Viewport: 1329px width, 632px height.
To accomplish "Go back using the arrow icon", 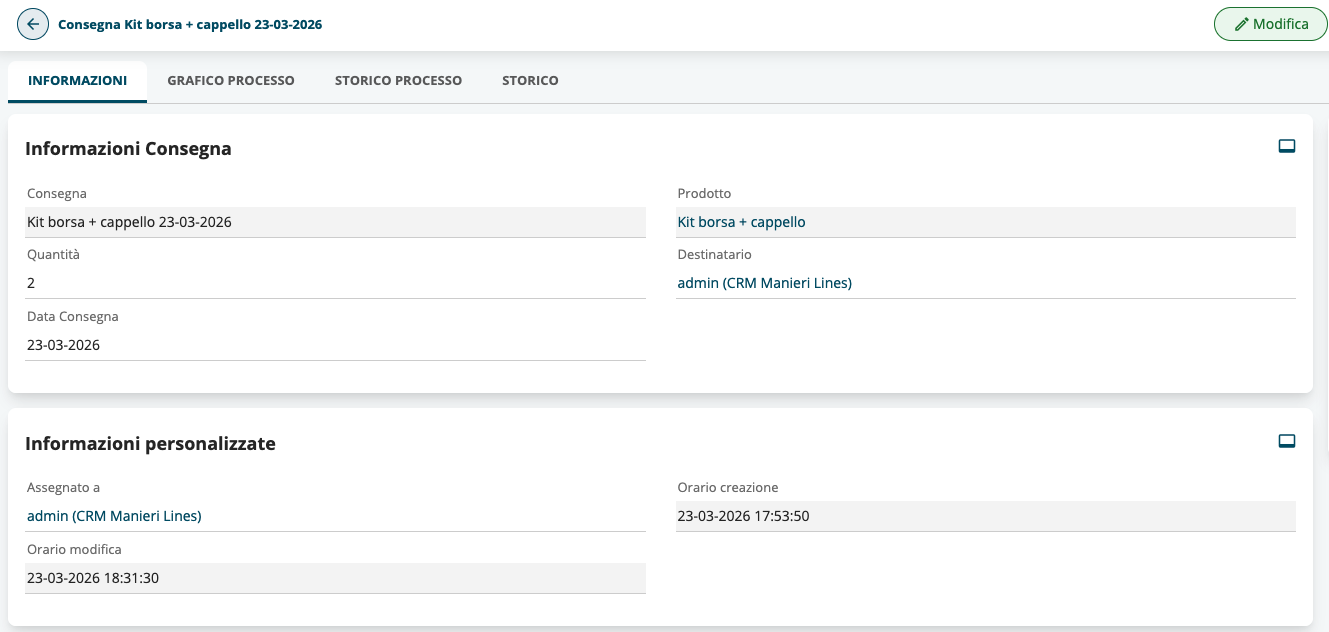I will (33, 24).
